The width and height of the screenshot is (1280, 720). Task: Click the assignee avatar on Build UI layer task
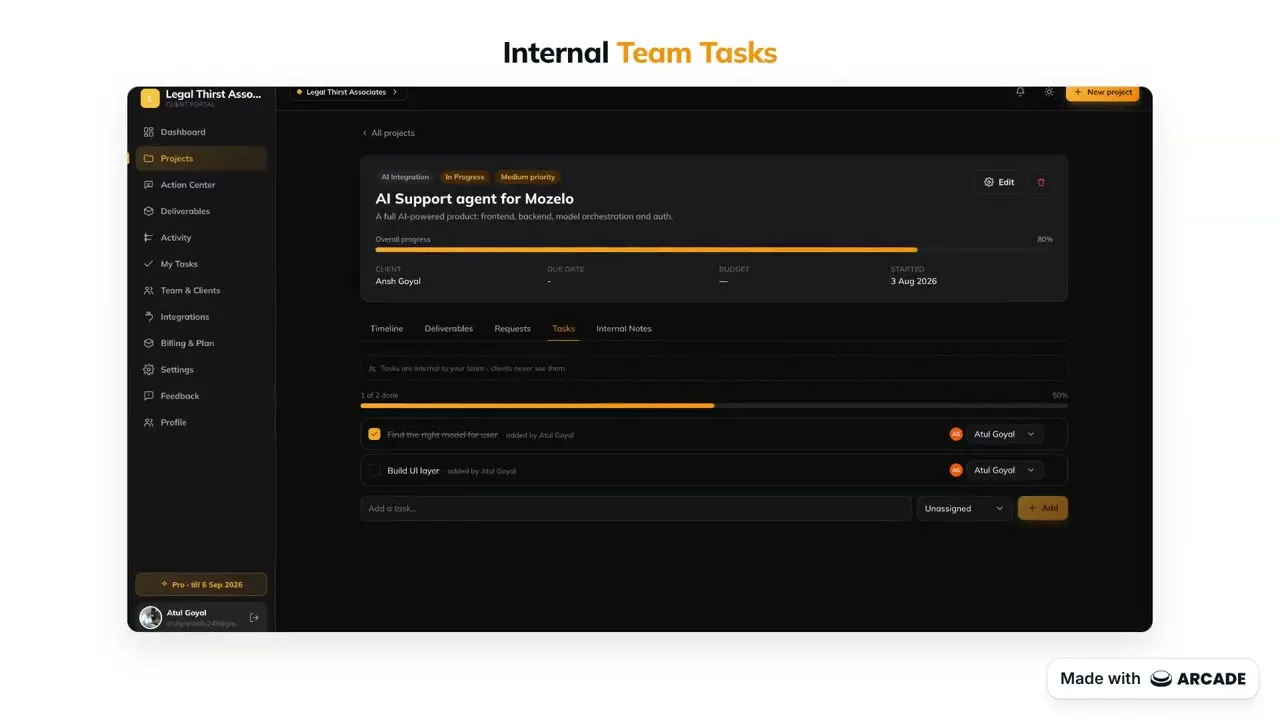pos(956,470)
